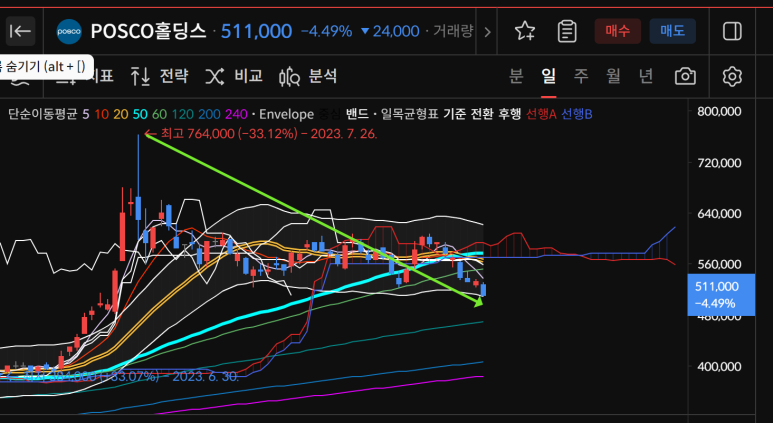Toggle the right side panel icon

point(732,32)
